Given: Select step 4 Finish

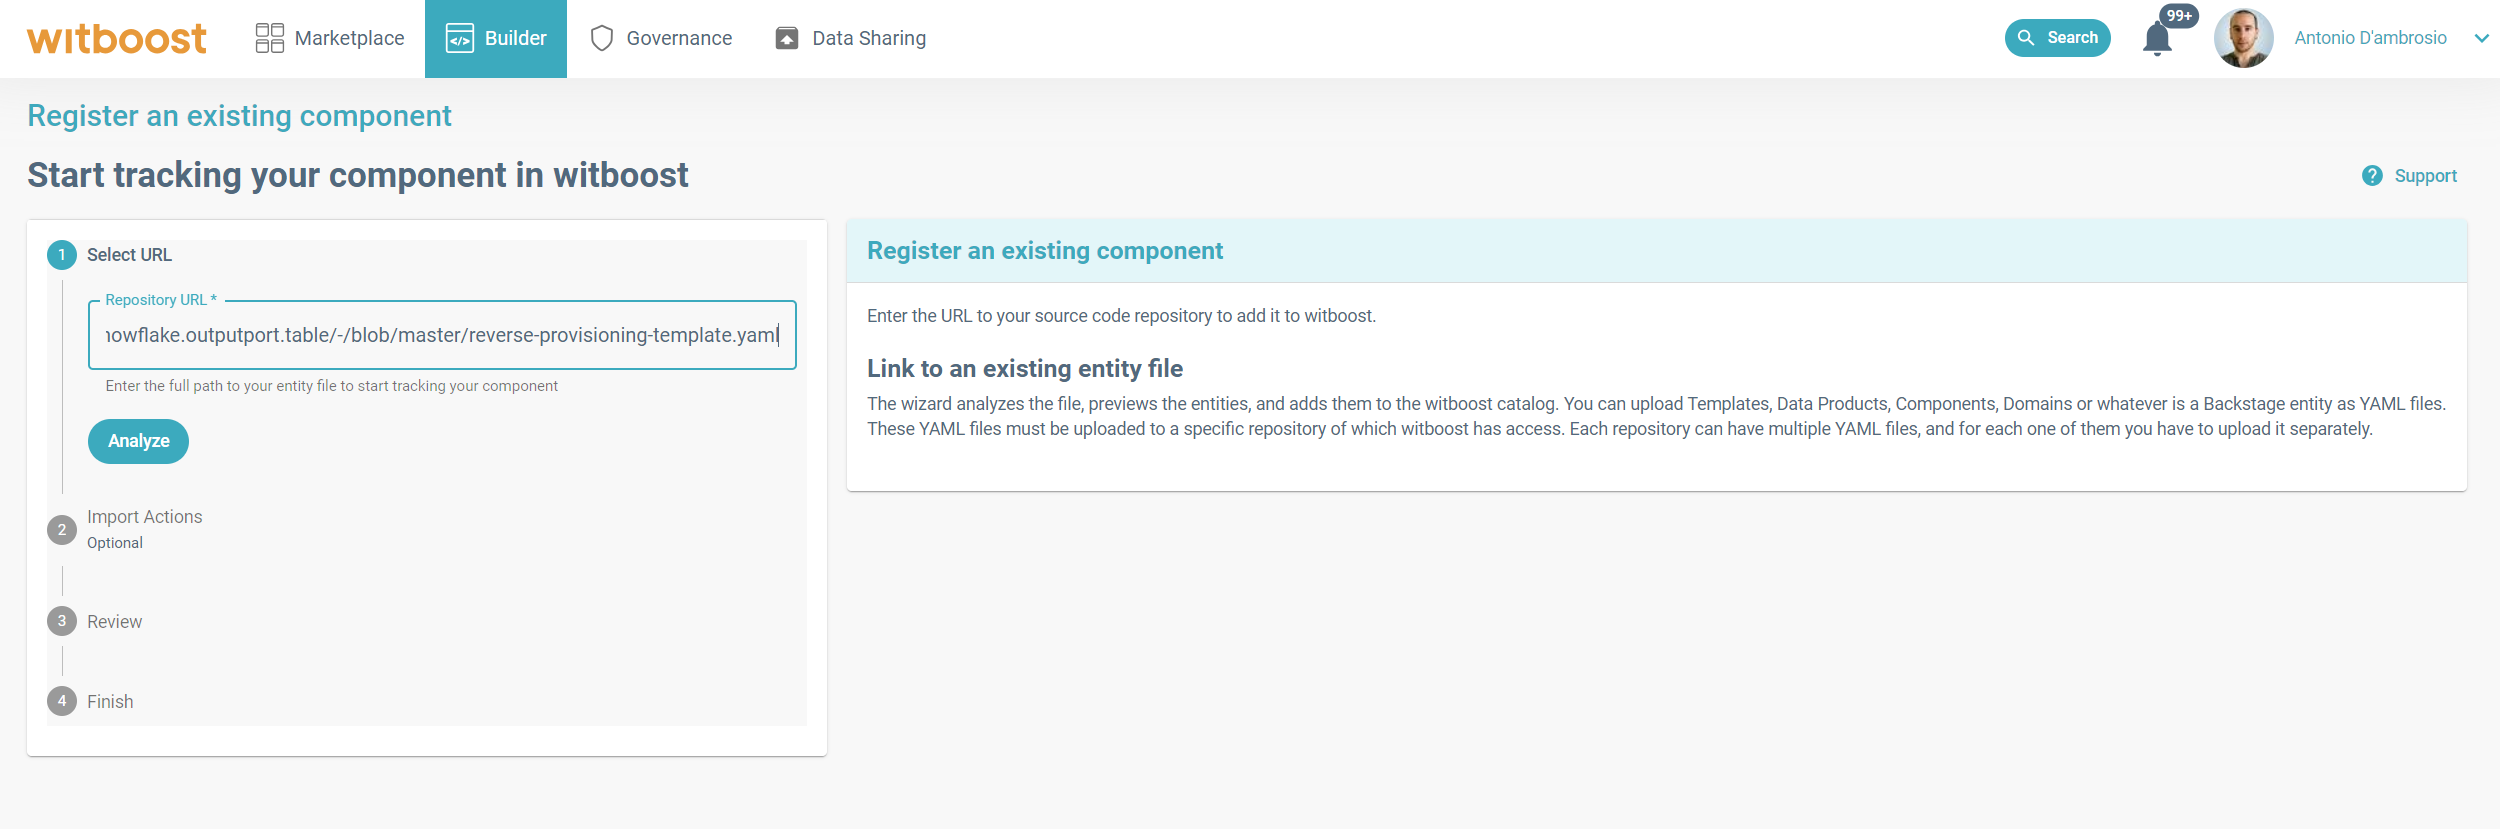Looking at the screenshot, I should coord(110,702).
